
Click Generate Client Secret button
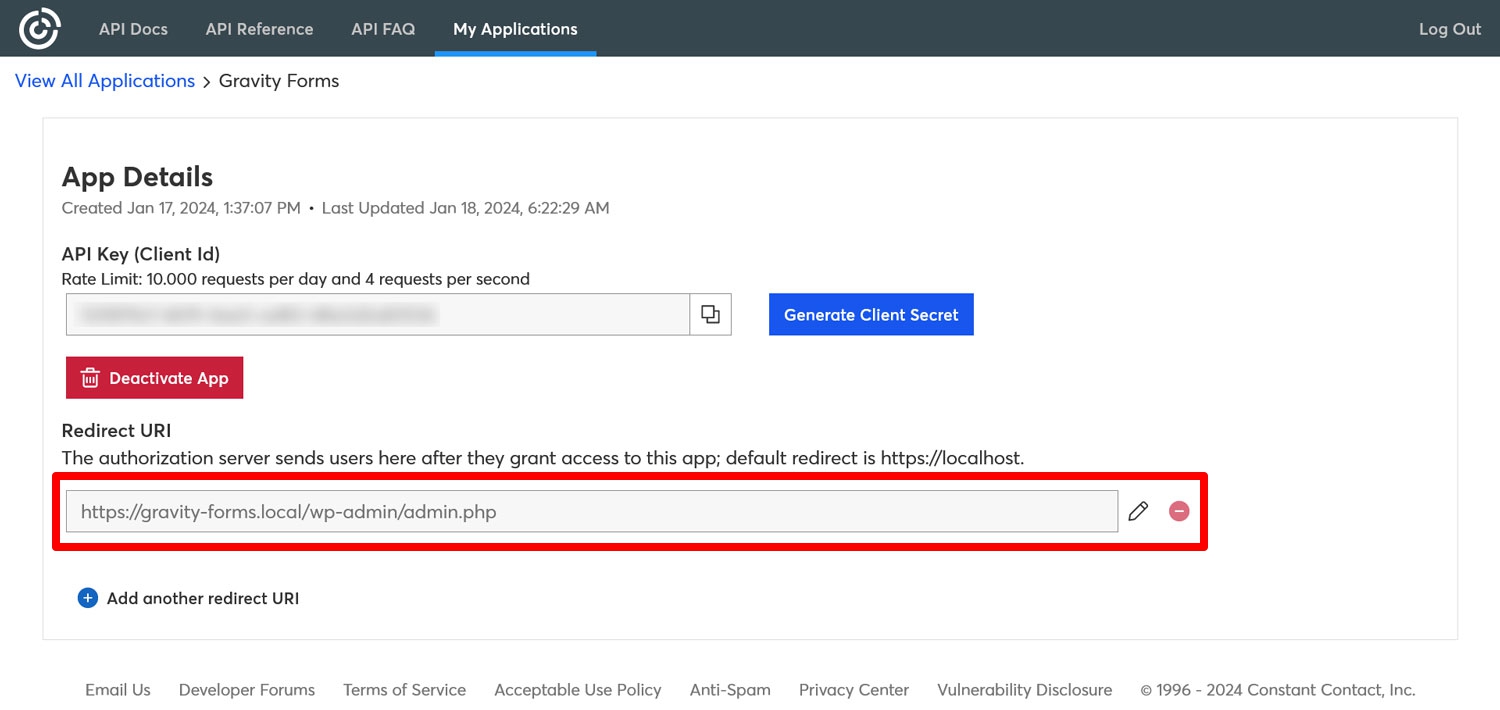871,314
